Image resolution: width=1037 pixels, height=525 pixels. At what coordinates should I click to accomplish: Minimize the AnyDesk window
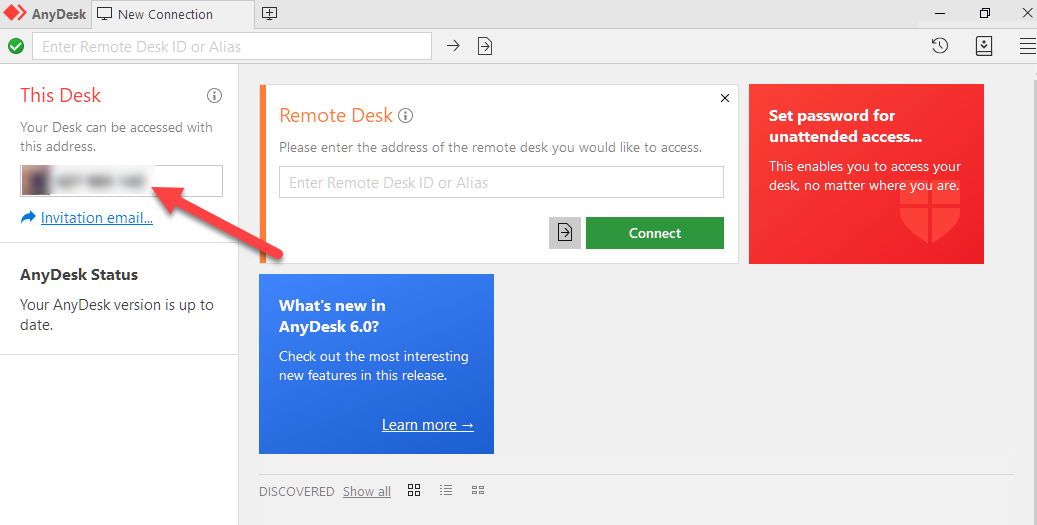click(x=940, y=13)
